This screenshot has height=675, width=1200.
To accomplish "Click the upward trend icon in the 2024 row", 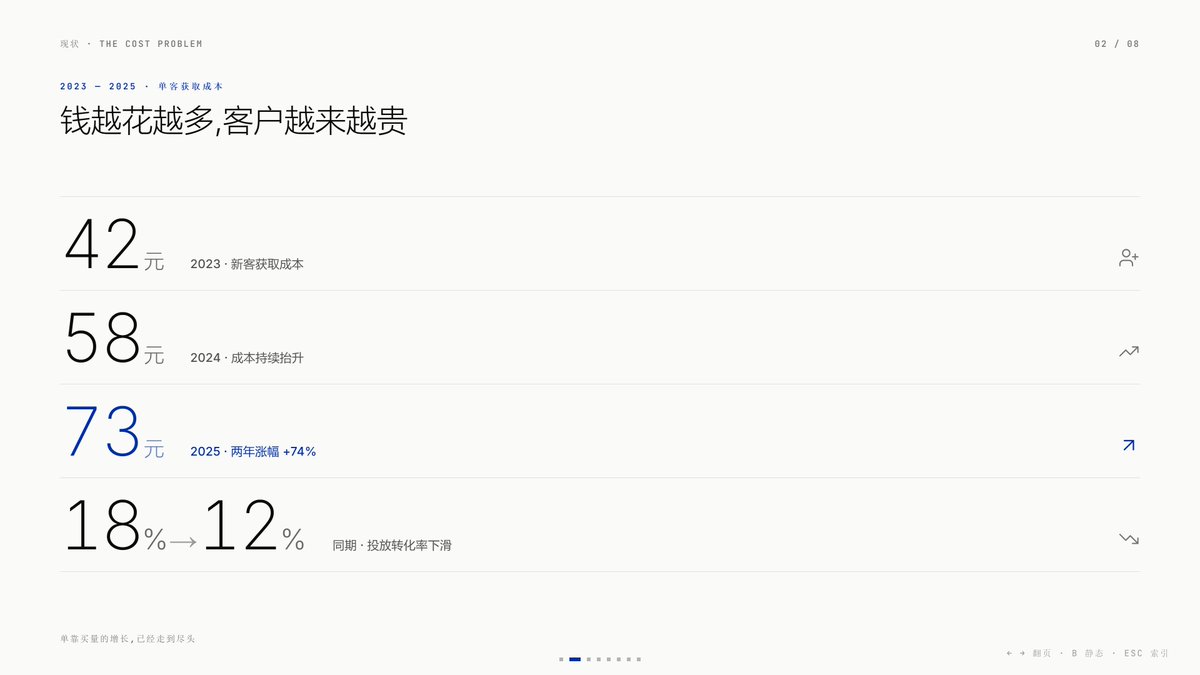I will click(1129, 351).
